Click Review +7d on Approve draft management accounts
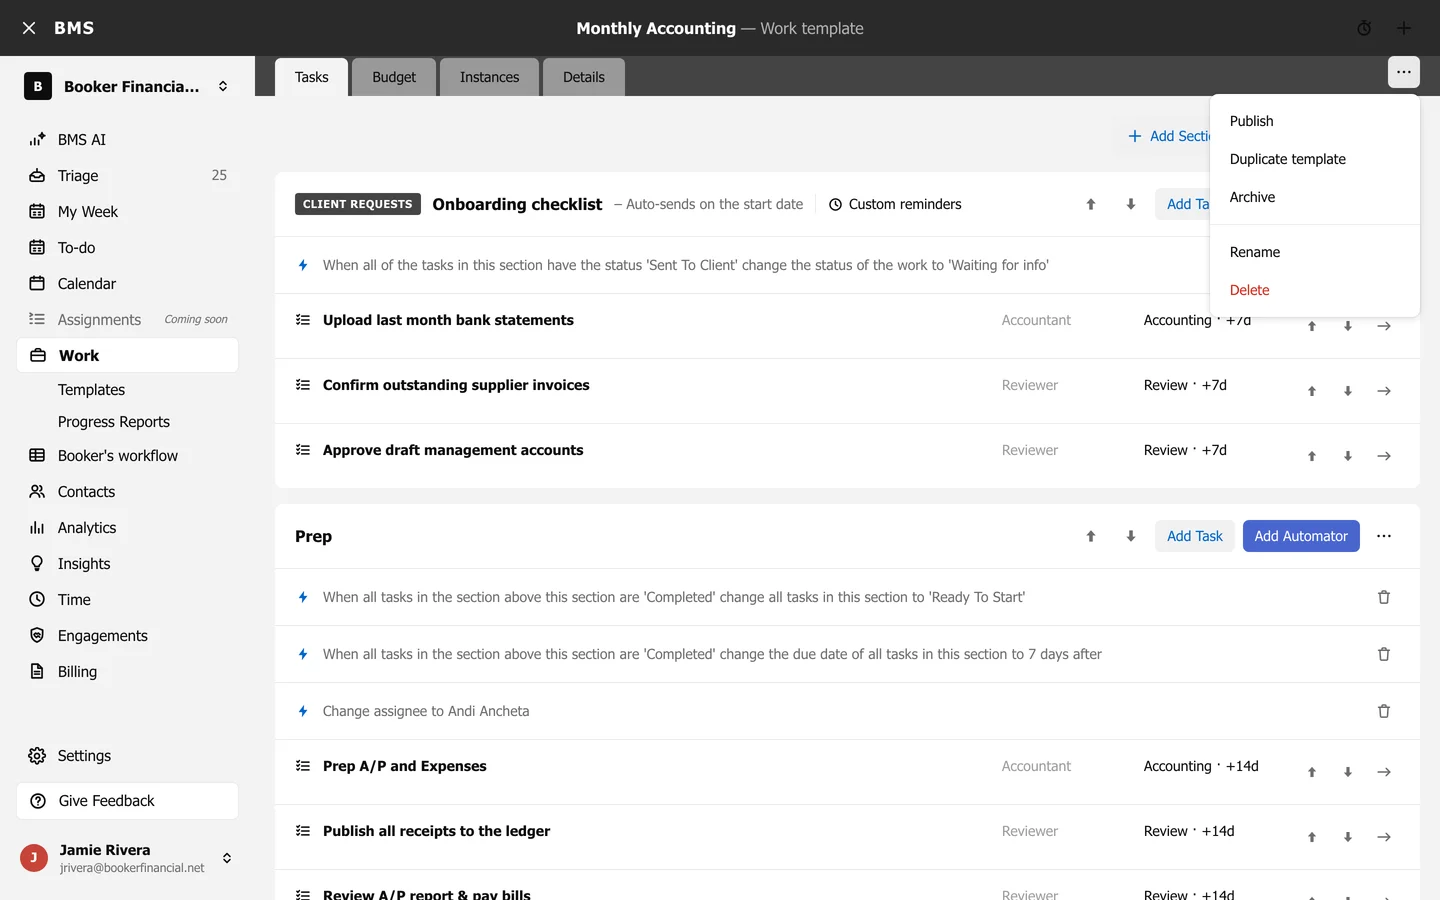This screenshot has height=900, width=1440. pyautogui.click(x=1185, y=450)
